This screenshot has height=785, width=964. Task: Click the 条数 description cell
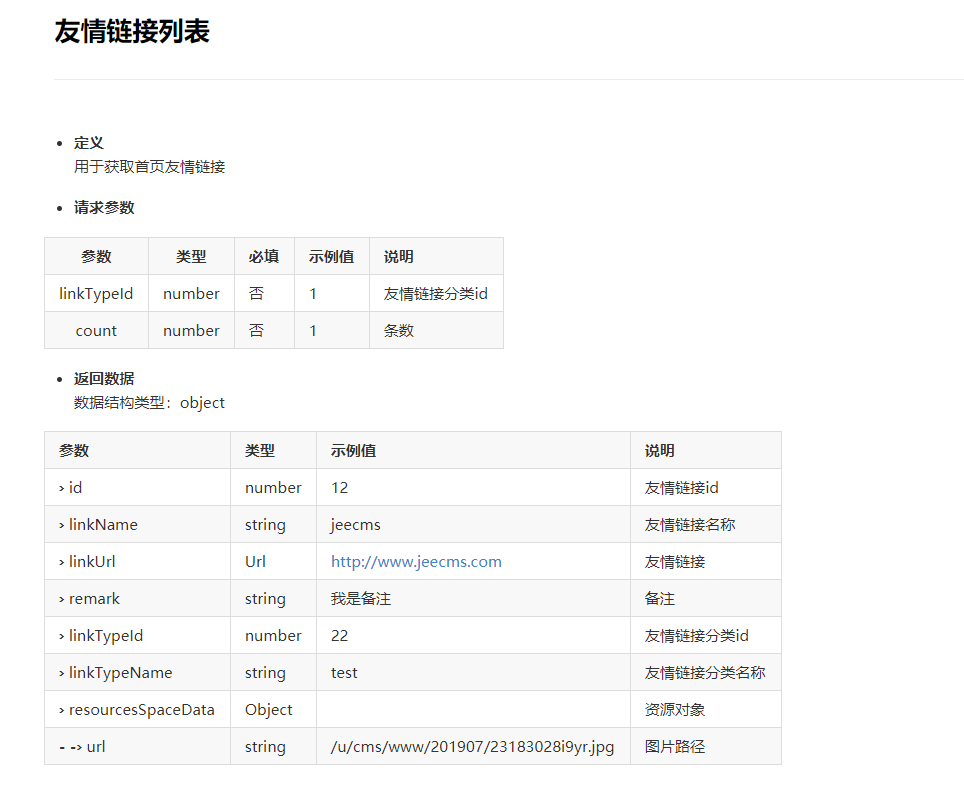(x=399, y=331)
